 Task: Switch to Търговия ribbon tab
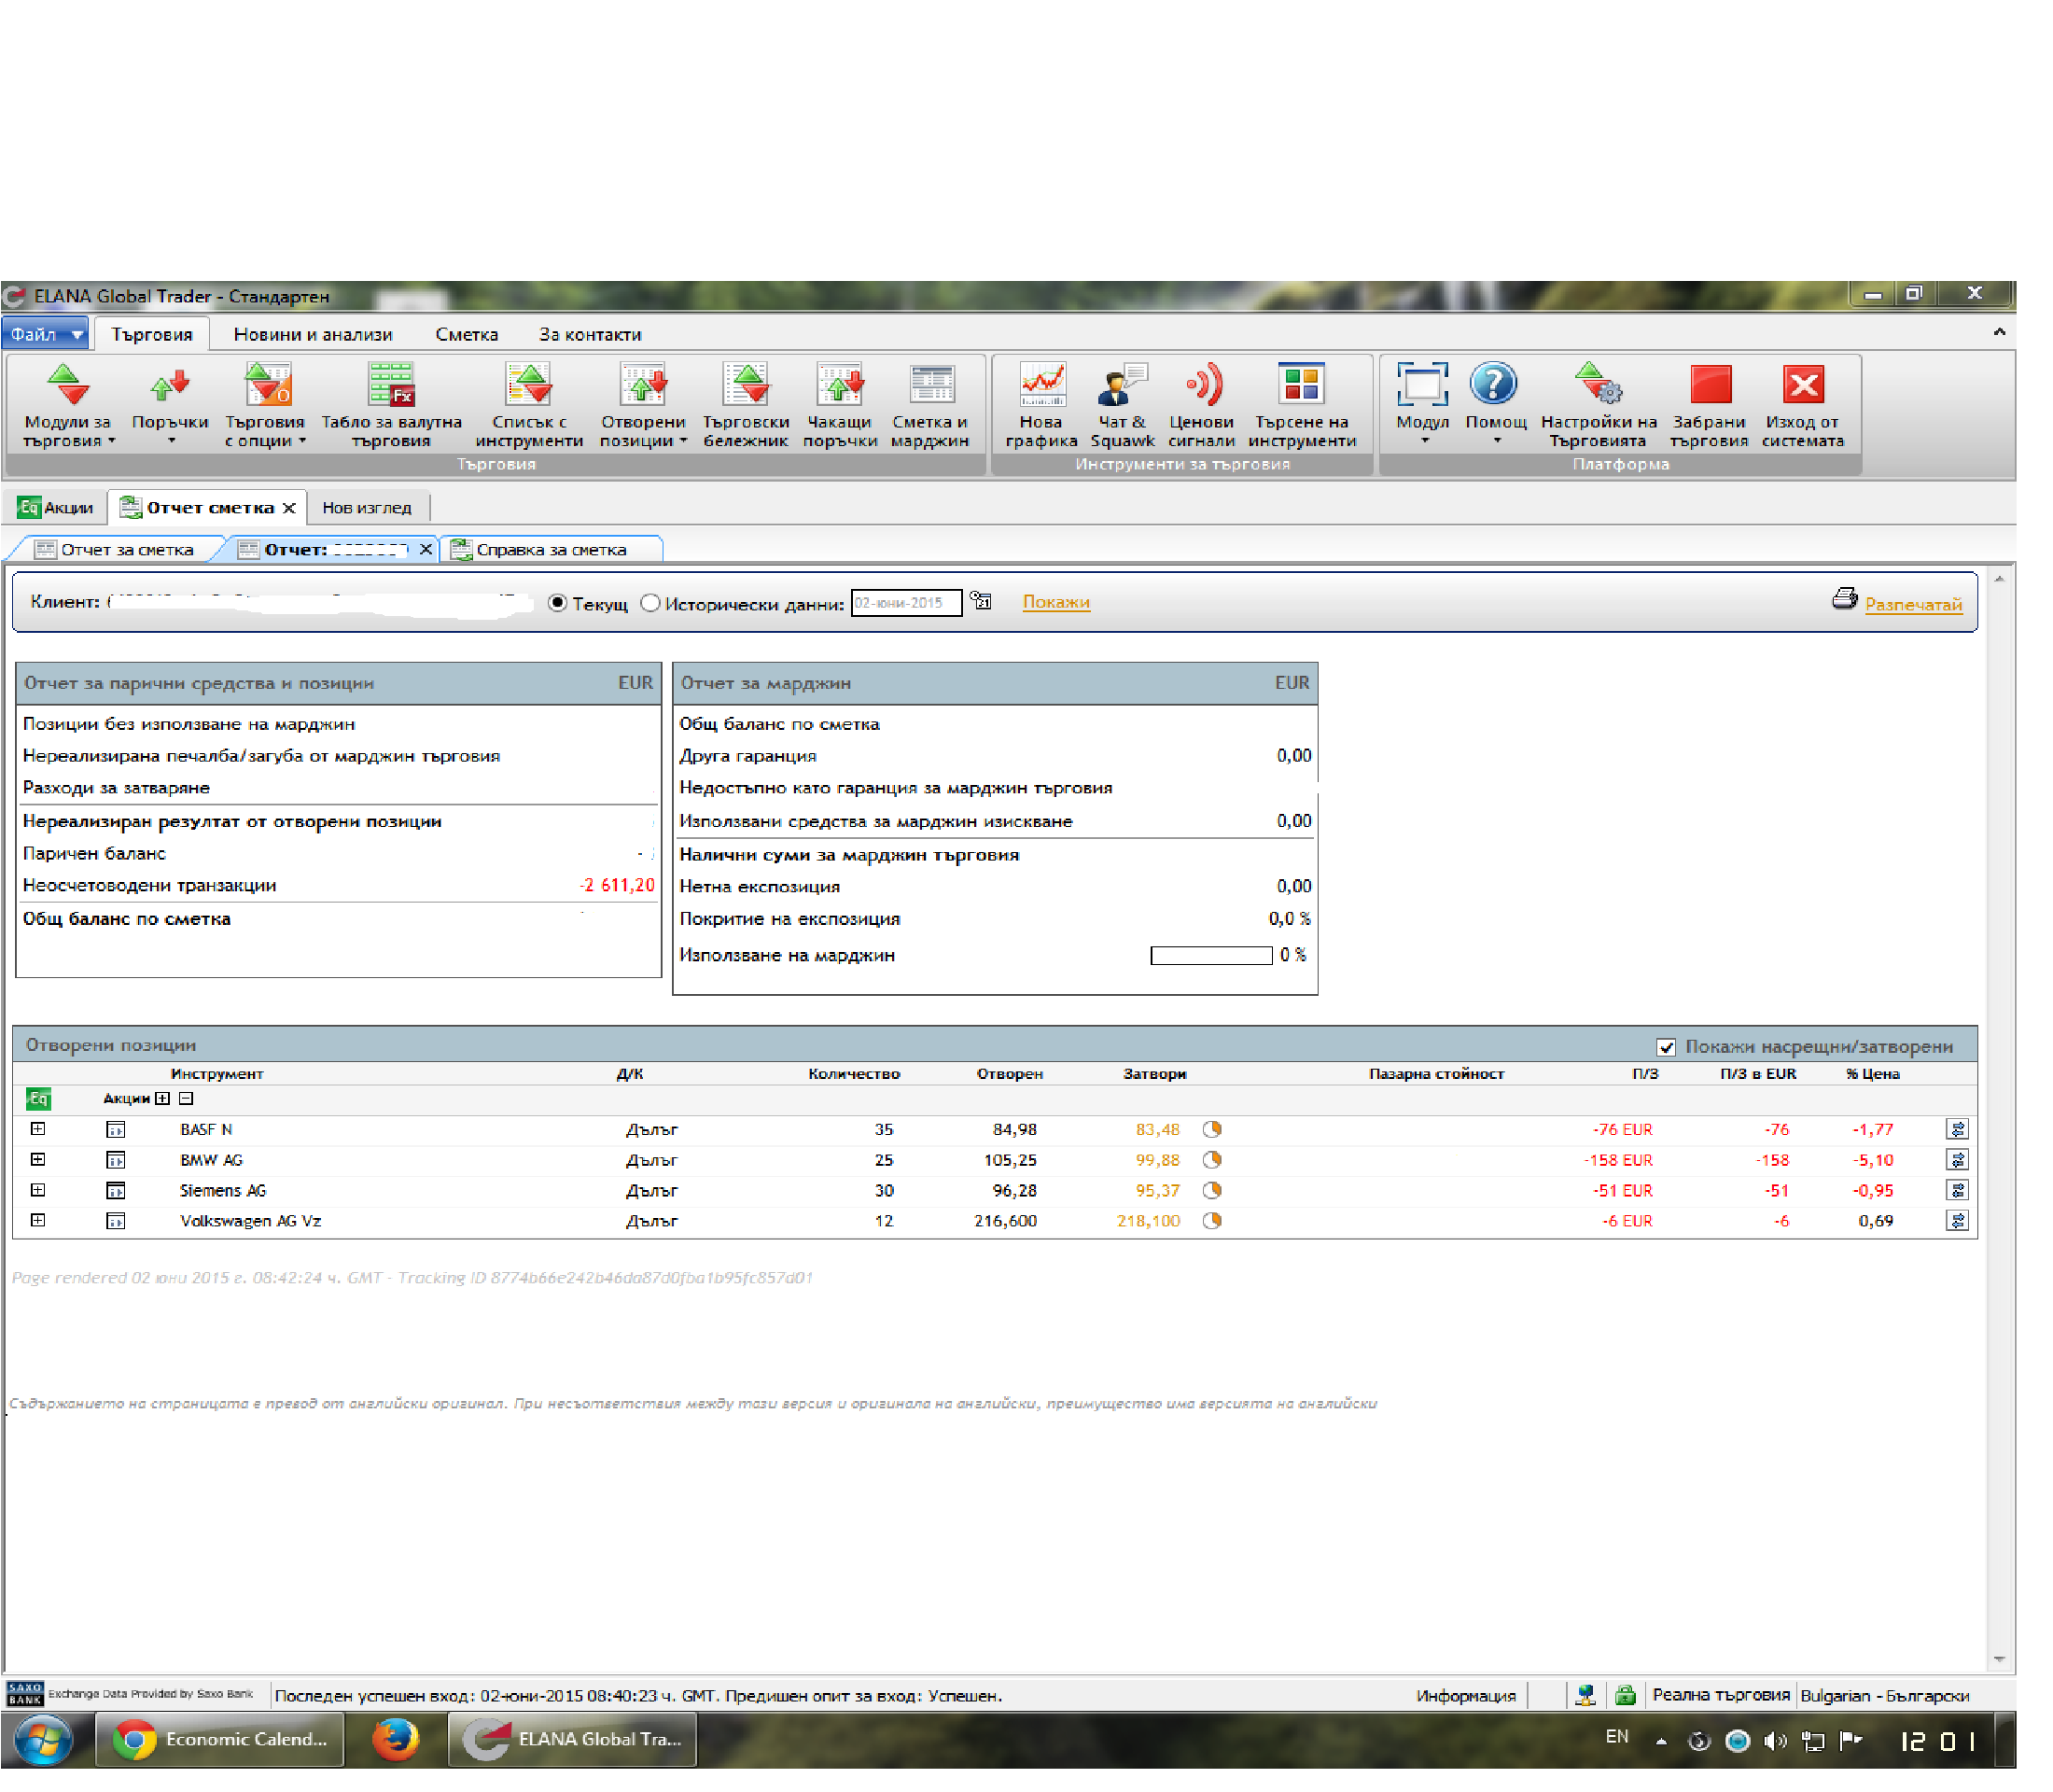tap(152, 334)
